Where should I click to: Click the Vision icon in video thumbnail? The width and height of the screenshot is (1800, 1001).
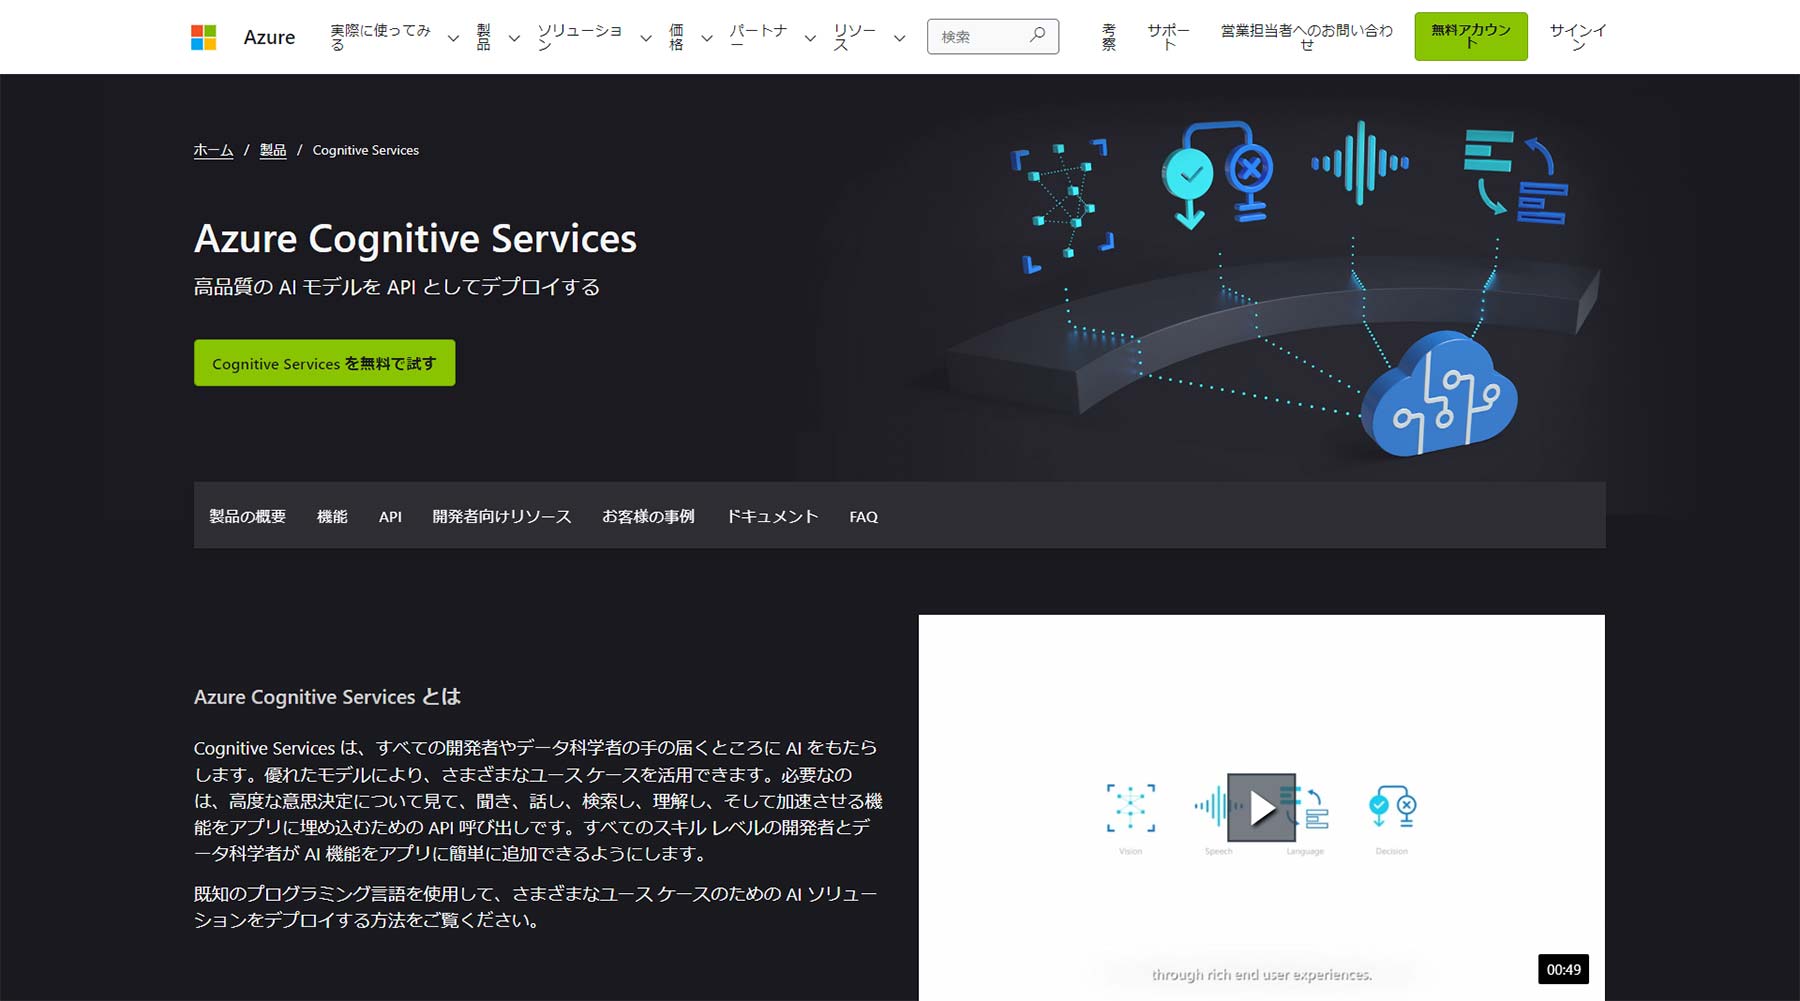[1131, 808]
